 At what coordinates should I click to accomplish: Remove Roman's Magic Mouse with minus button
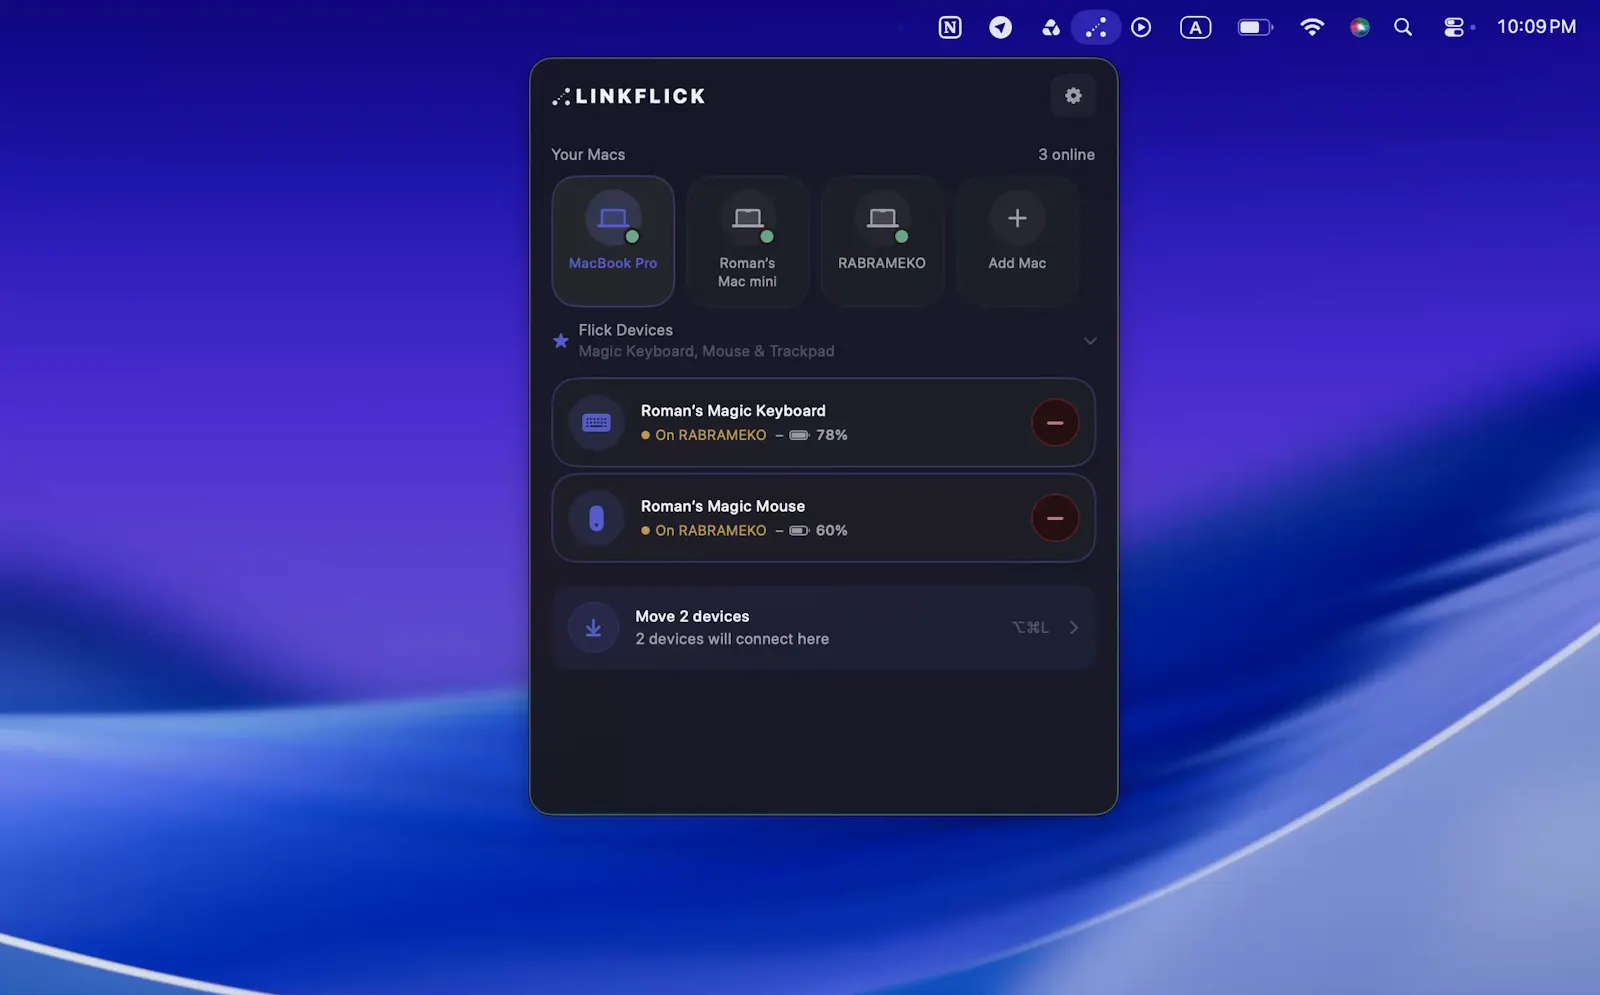1055,518
